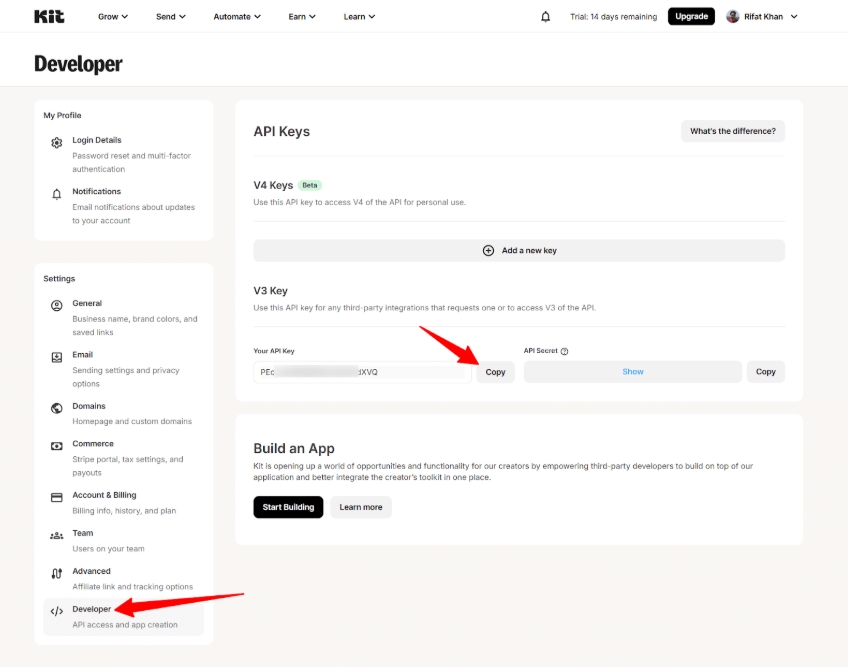Open Login Details settings
Image resolution: width=848 pixels, height=667 pixels.
point(124,154)
